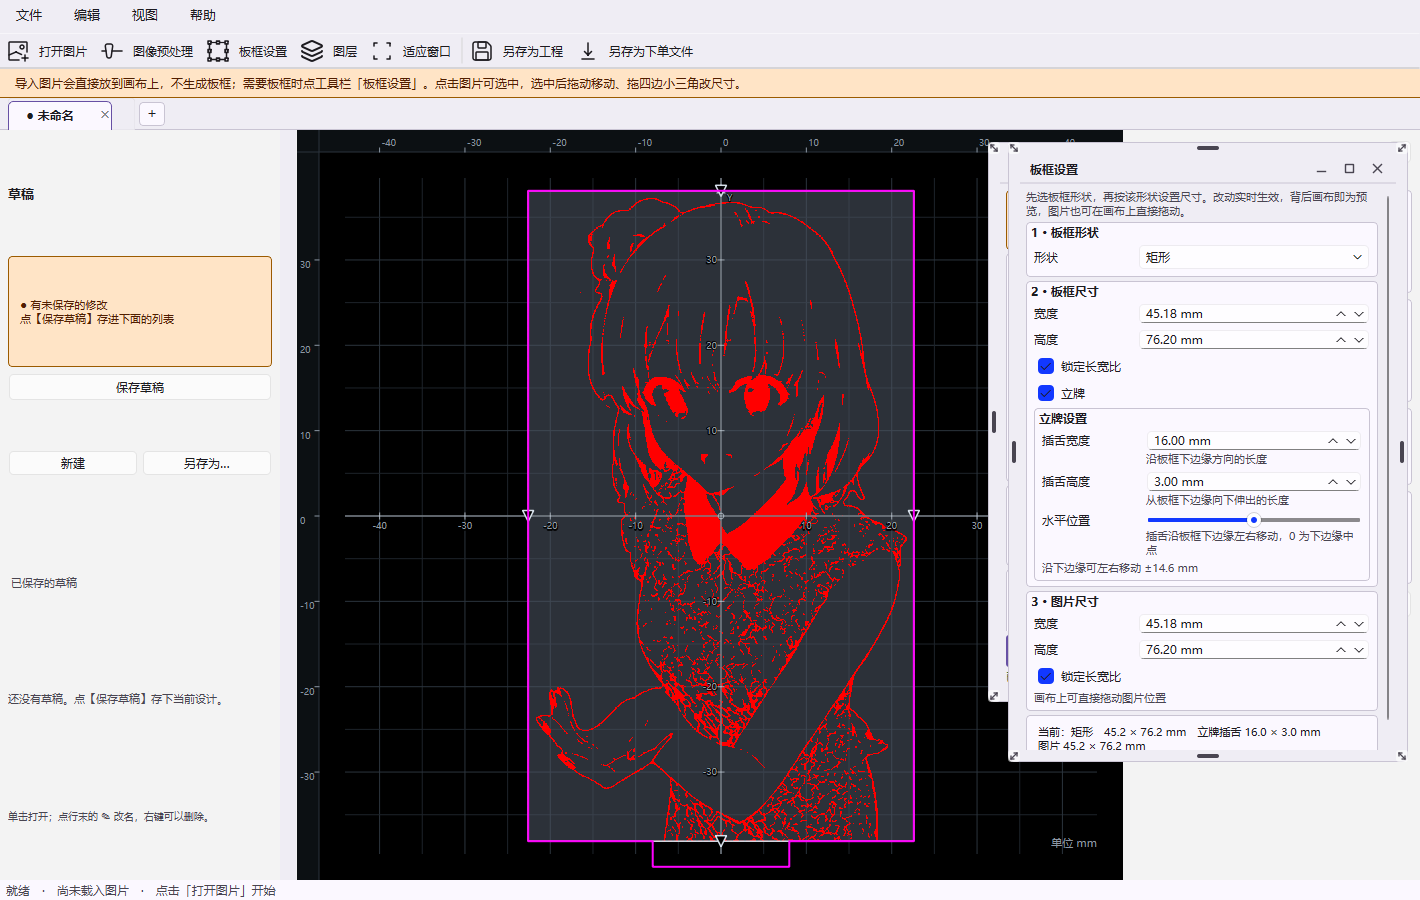Click the bottom edge triangle handle of the frame

click(x=721, y=841)
